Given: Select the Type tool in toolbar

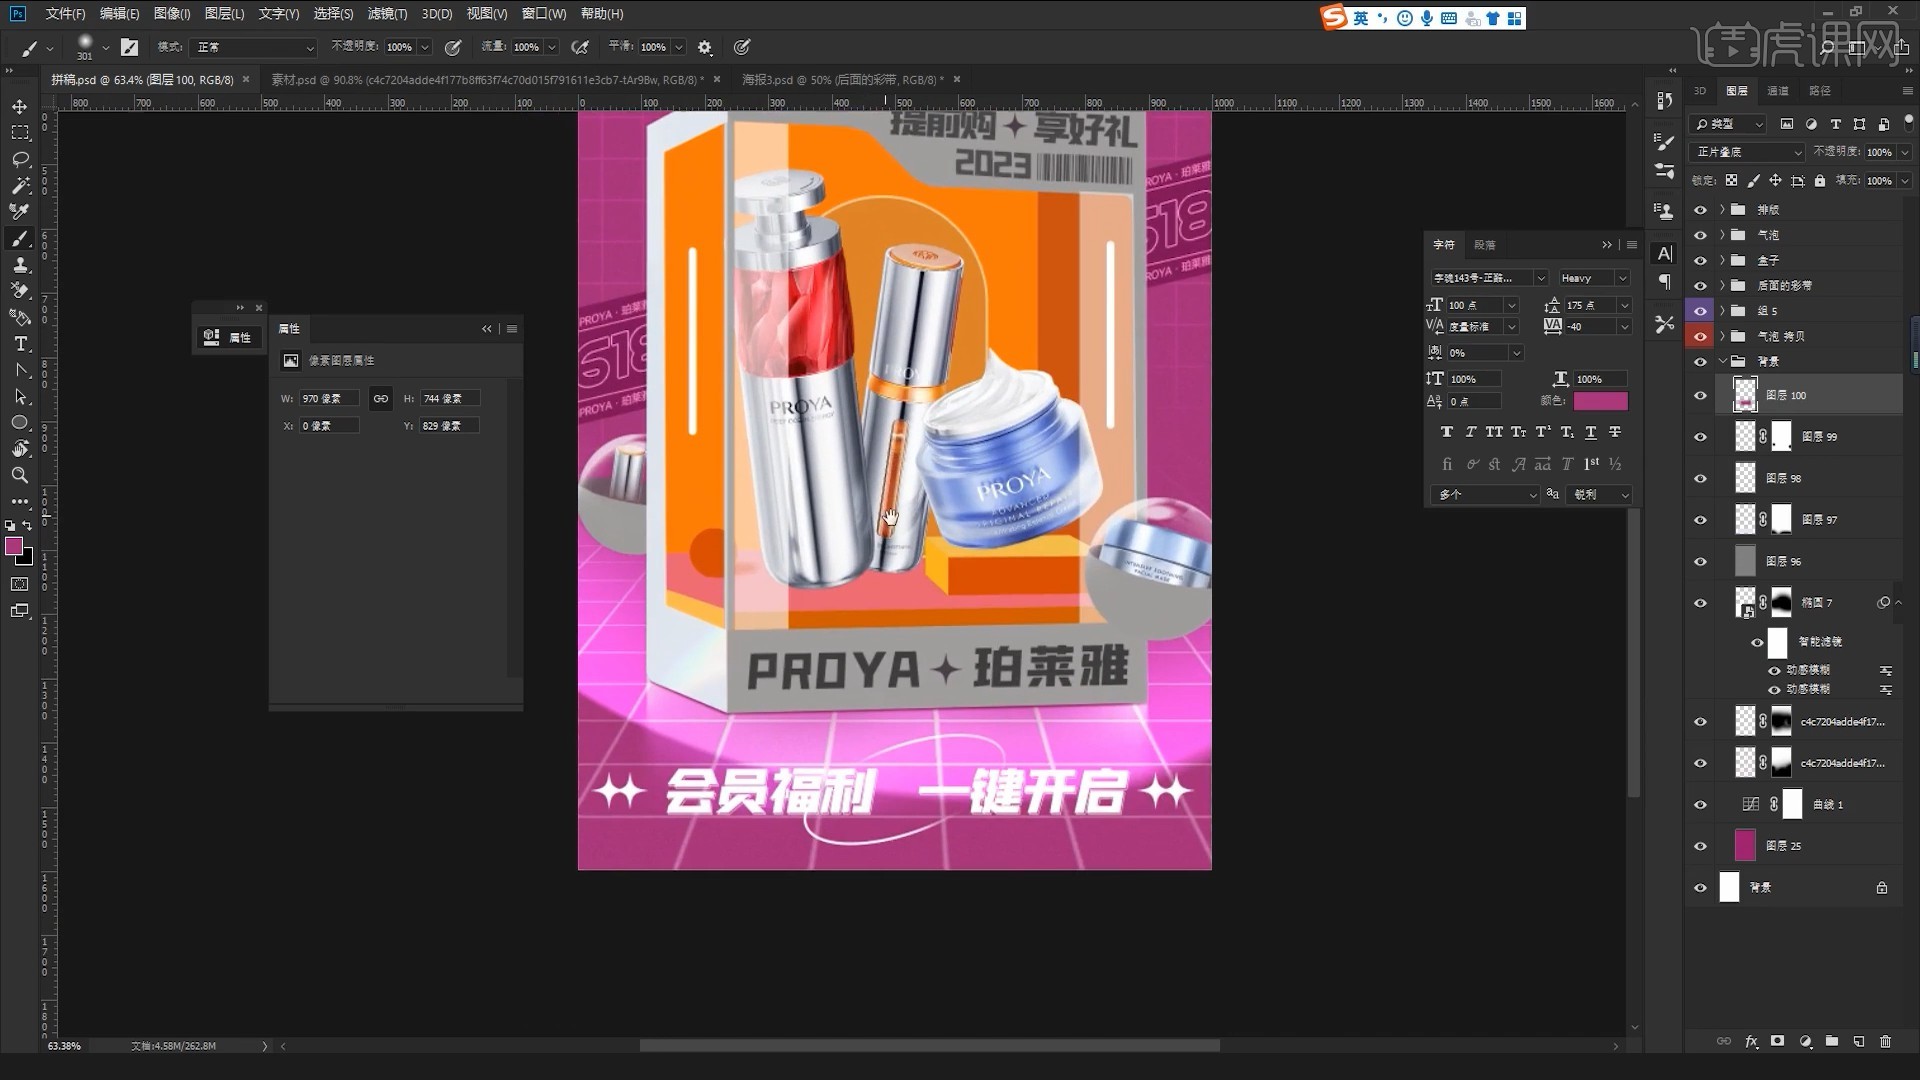Looking at the screenshot, I should coord(20,344).
